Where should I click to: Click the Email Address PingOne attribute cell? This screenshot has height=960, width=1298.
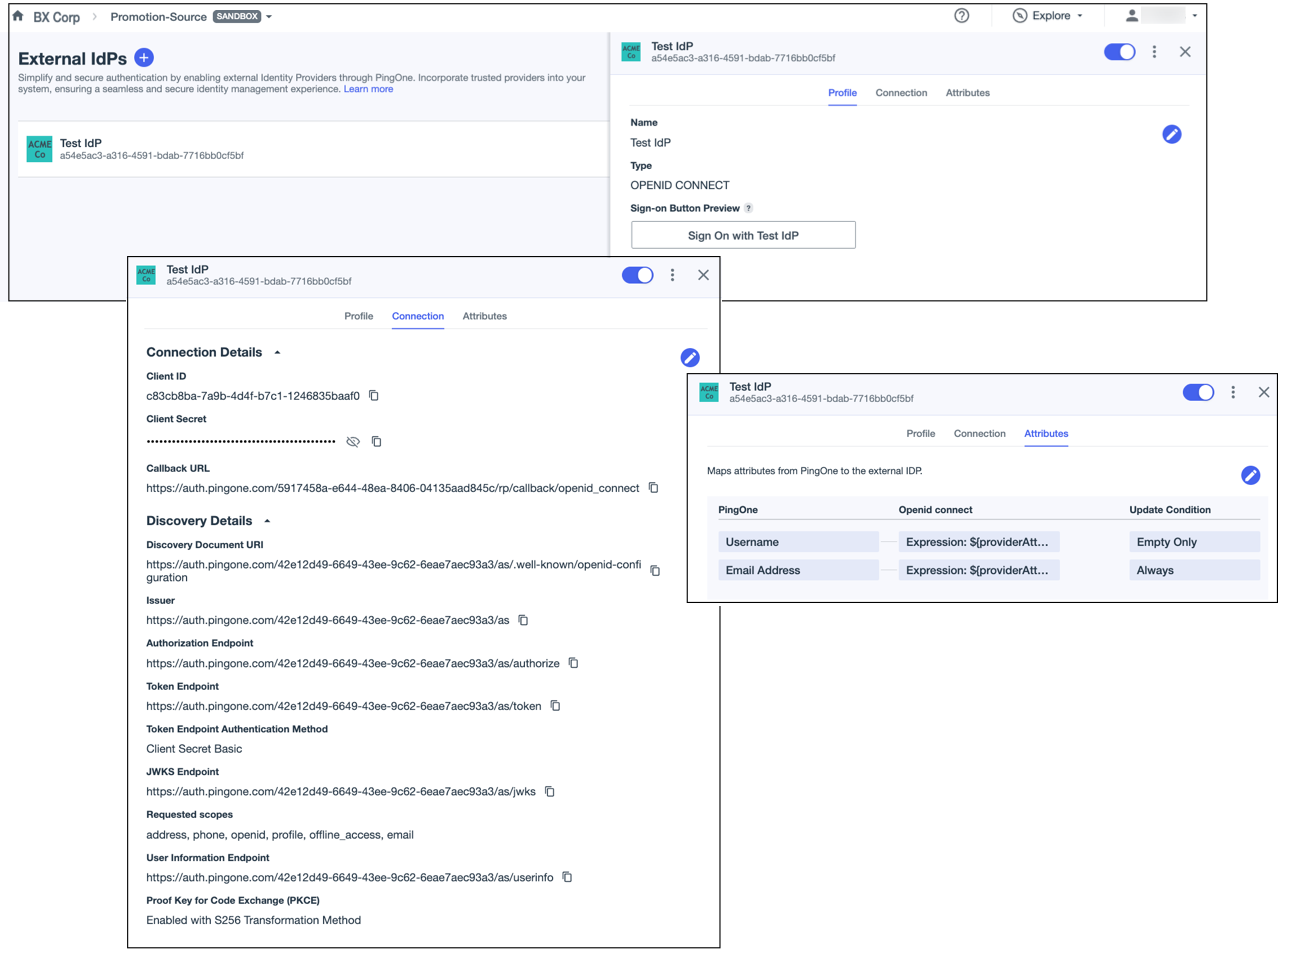pos(798,570)
